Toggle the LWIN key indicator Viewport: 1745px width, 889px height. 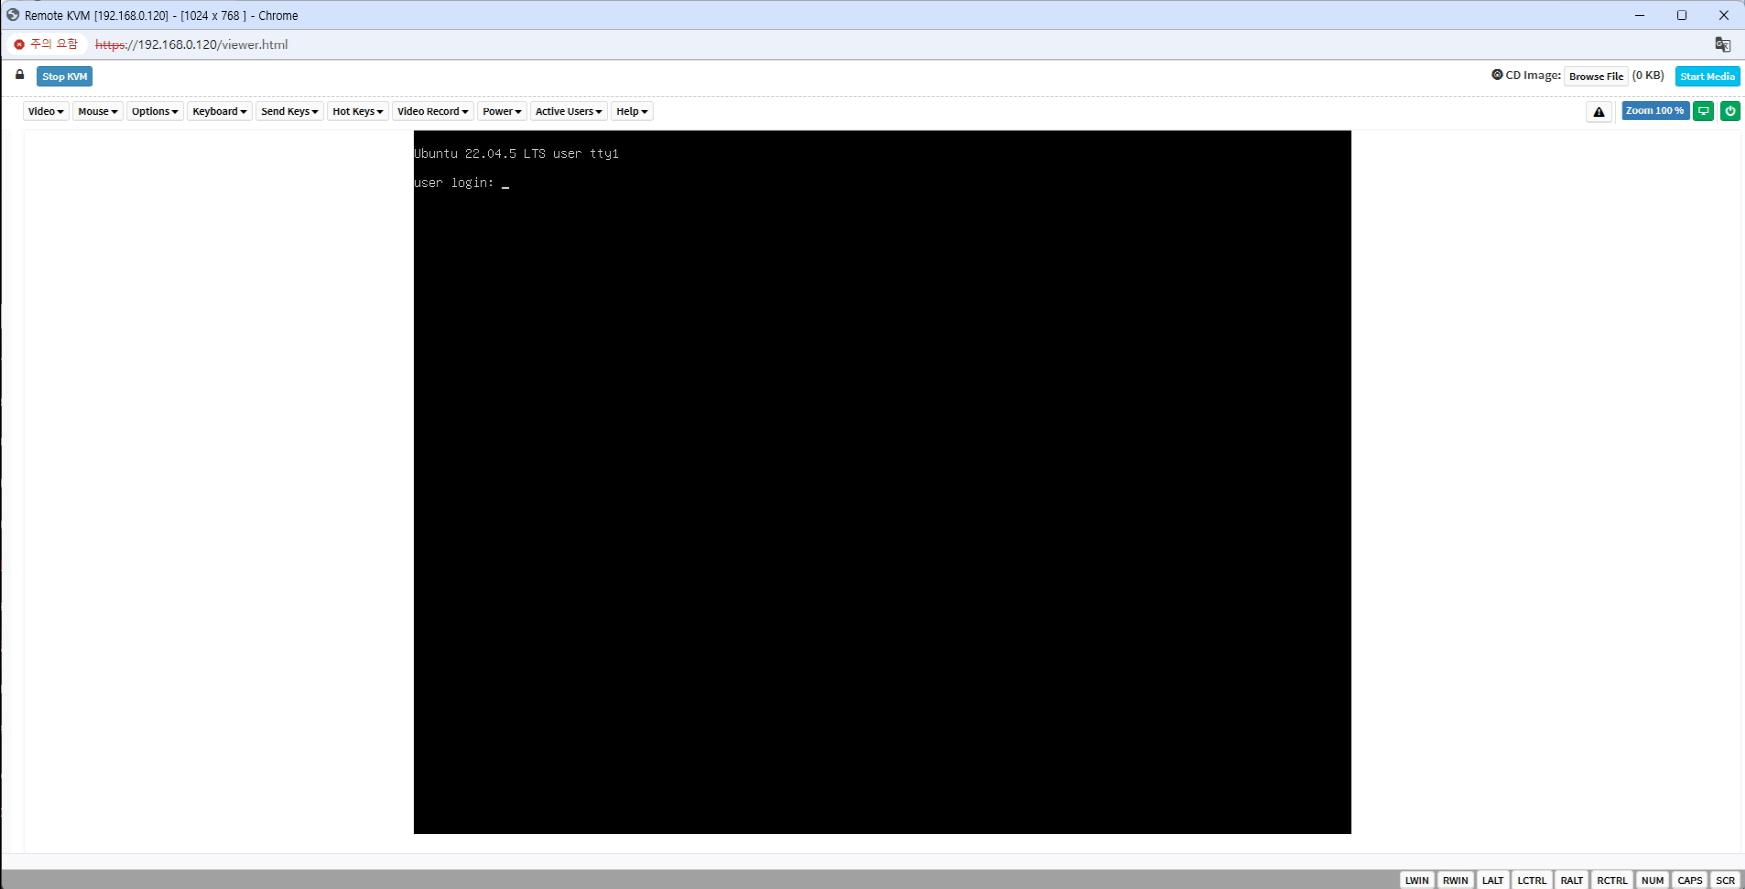point(1417,880)
